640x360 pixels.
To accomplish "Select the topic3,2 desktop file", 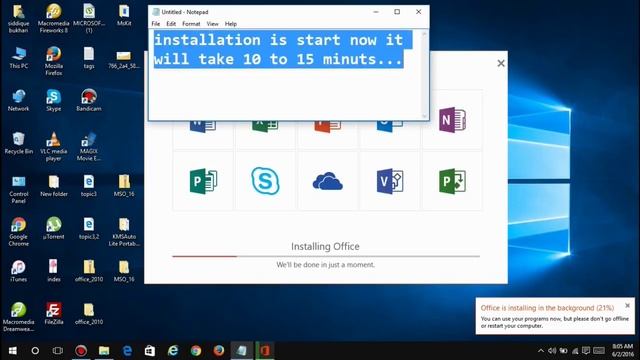I will [x=89, y=229].
